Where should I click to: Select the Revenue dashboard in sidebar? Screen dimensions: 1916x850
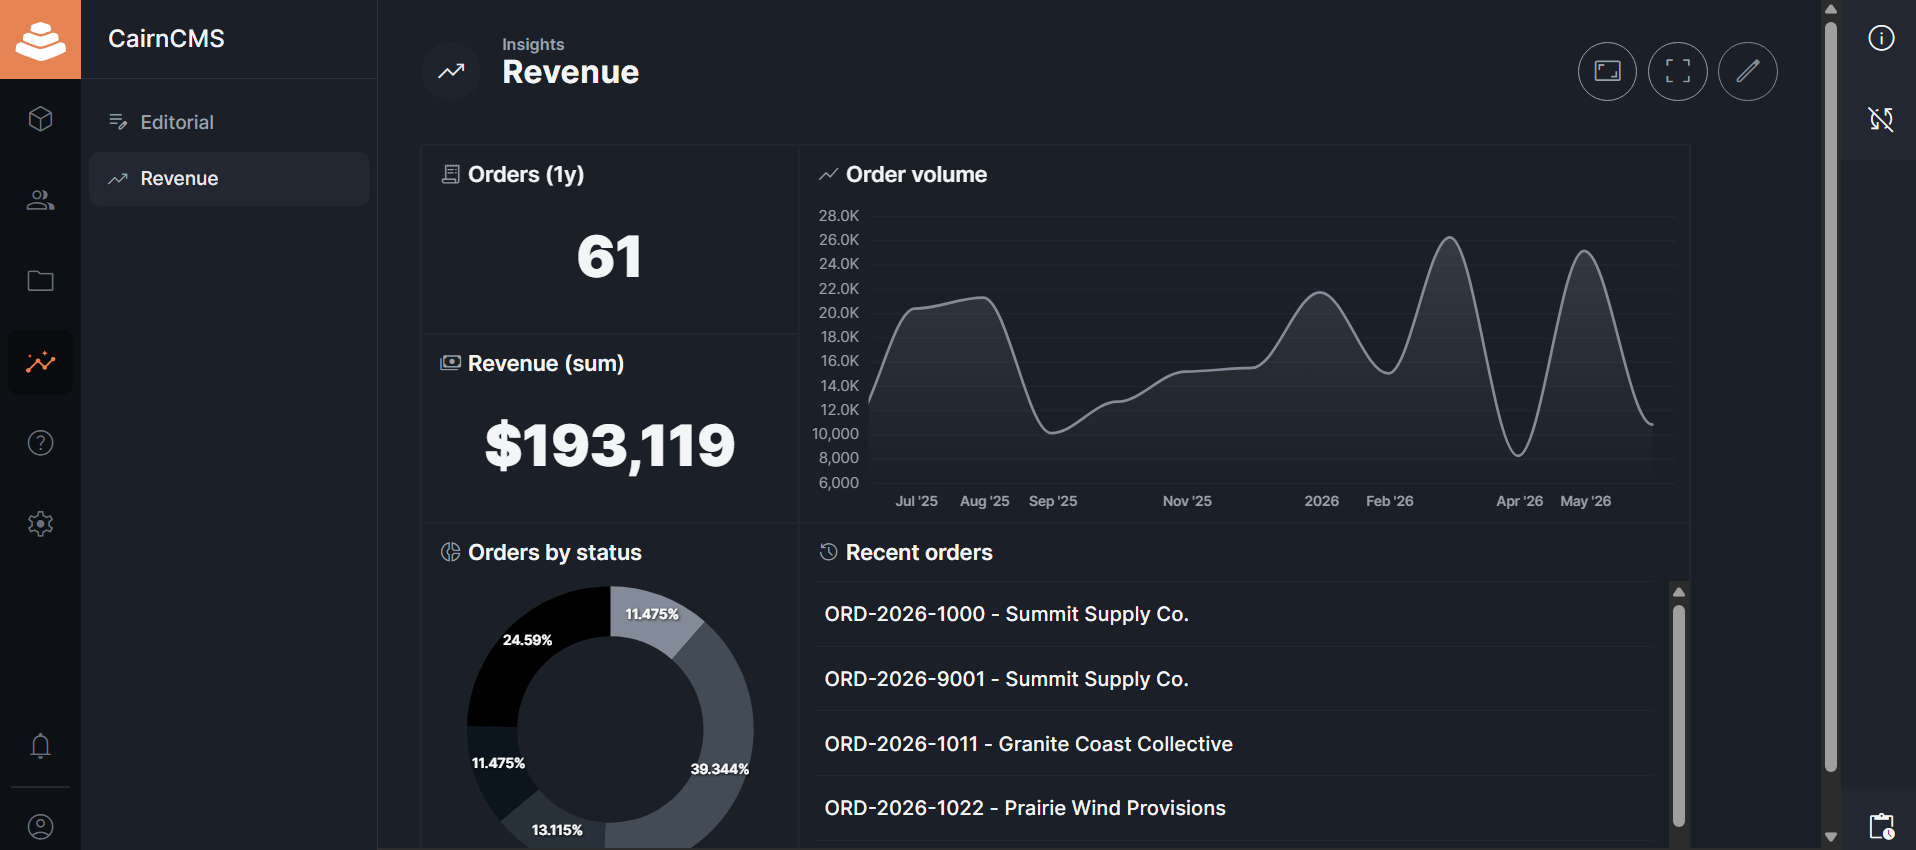click(x=229, y=179)
